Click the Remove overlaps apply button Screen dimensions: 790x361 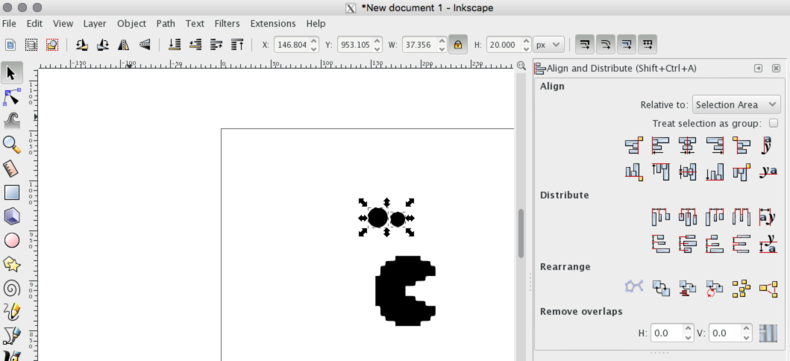click(x=768, y=333)
